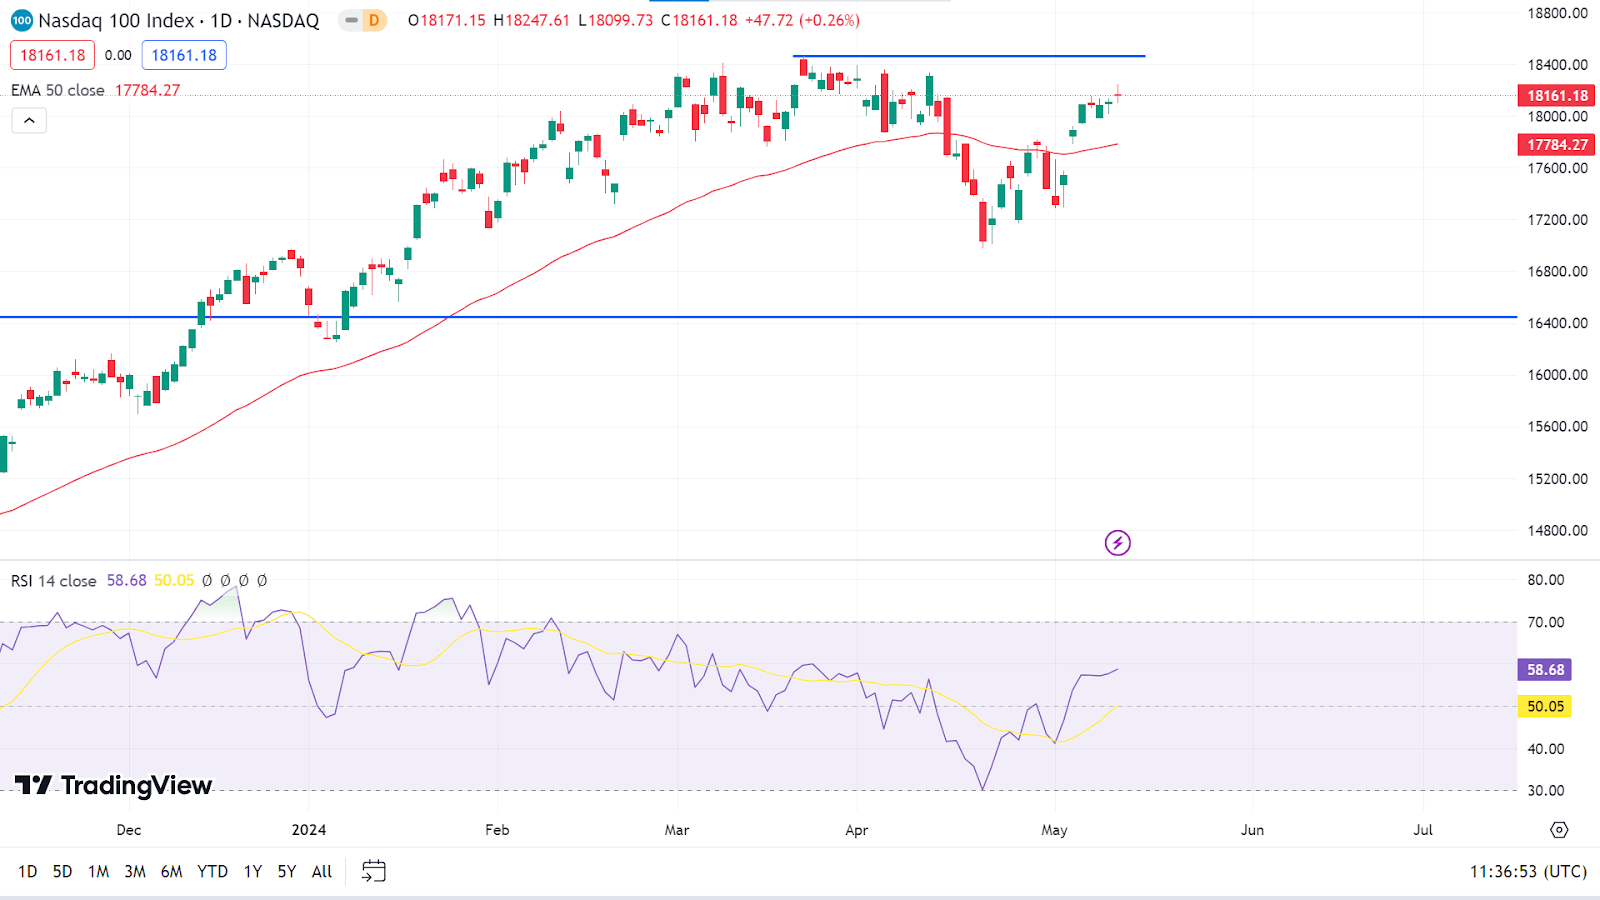This screenshot has height=900, width=1600.
Task: Click the current price label 18161.18 on axis
Action: coord(1557,96)
